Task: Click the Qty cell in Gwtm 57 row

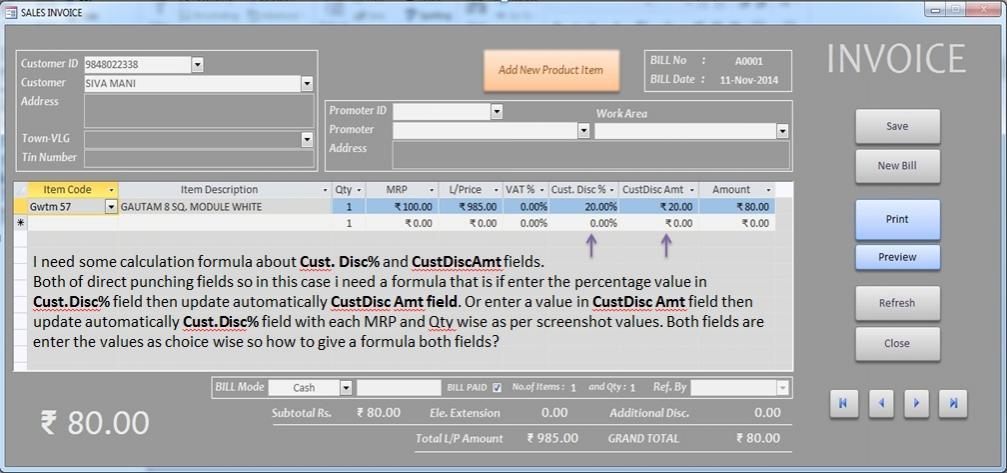Action: point(349,207)
